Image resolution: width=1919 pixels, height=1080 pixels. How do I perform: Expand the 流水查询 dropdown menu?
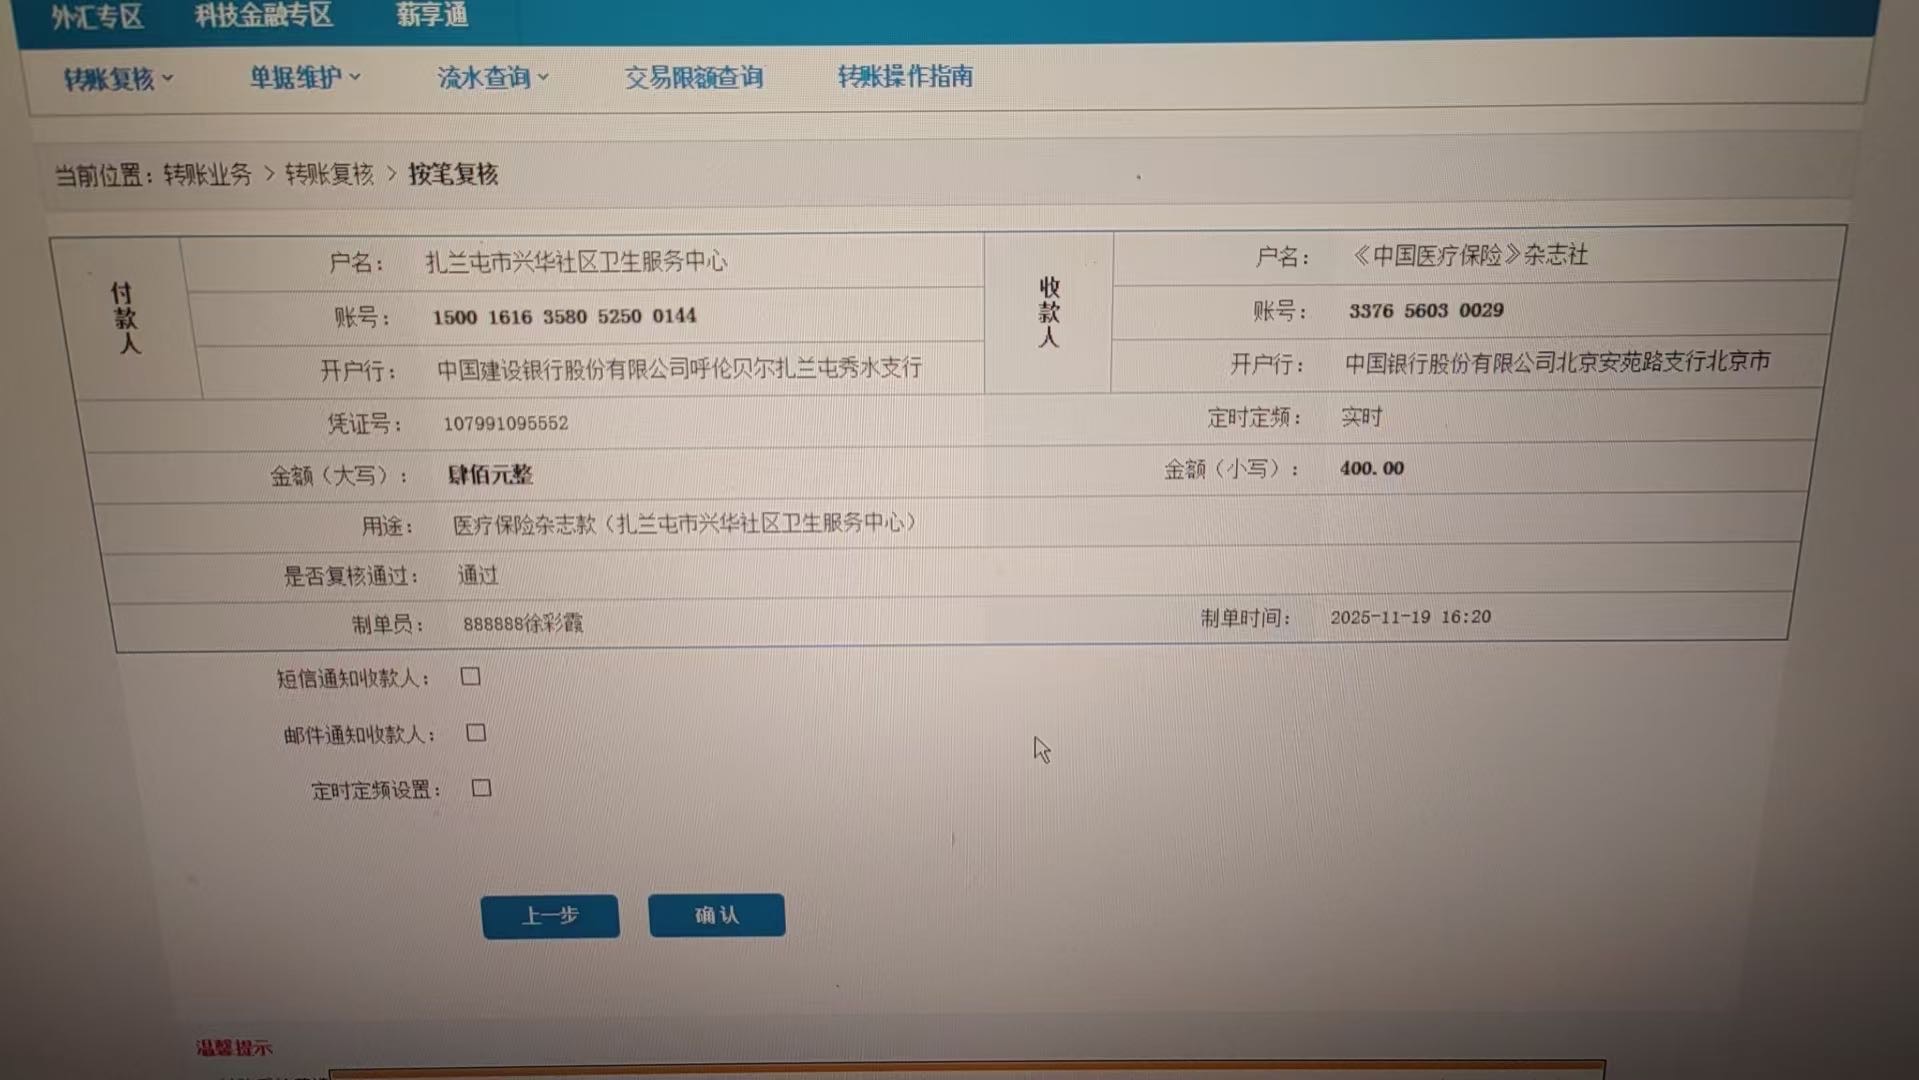click(492, 77)
